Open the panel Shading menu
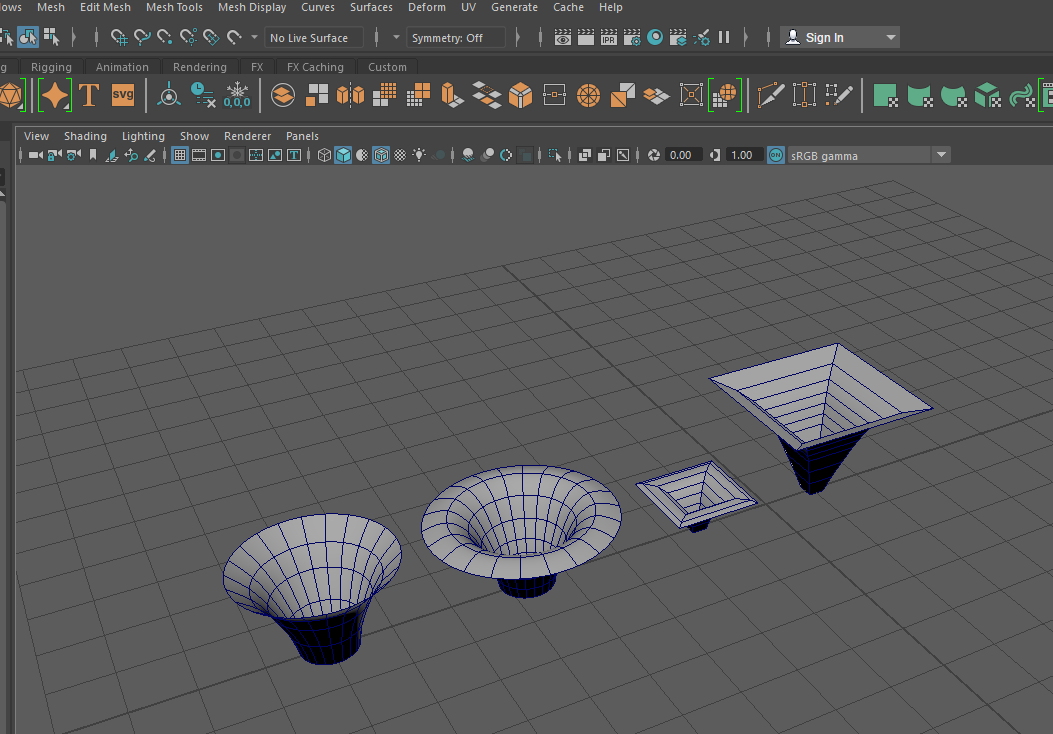 85,136
